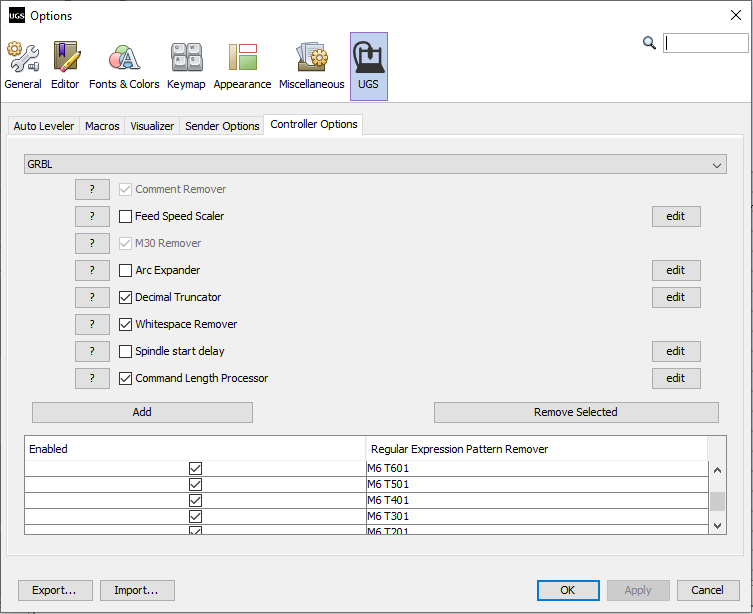The image size is (753, 614).
Task: Select the M6 T401 pattern cell
Action: (x=537, y=500)
